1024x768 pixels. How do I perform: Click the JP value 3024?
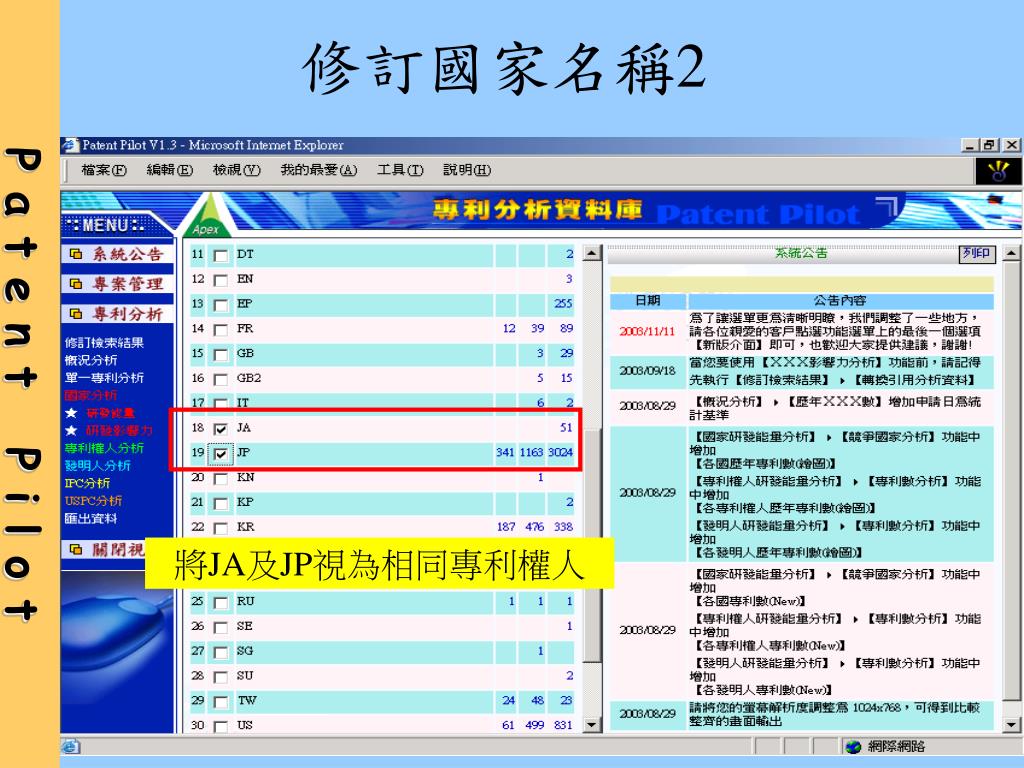click(560, 452)
